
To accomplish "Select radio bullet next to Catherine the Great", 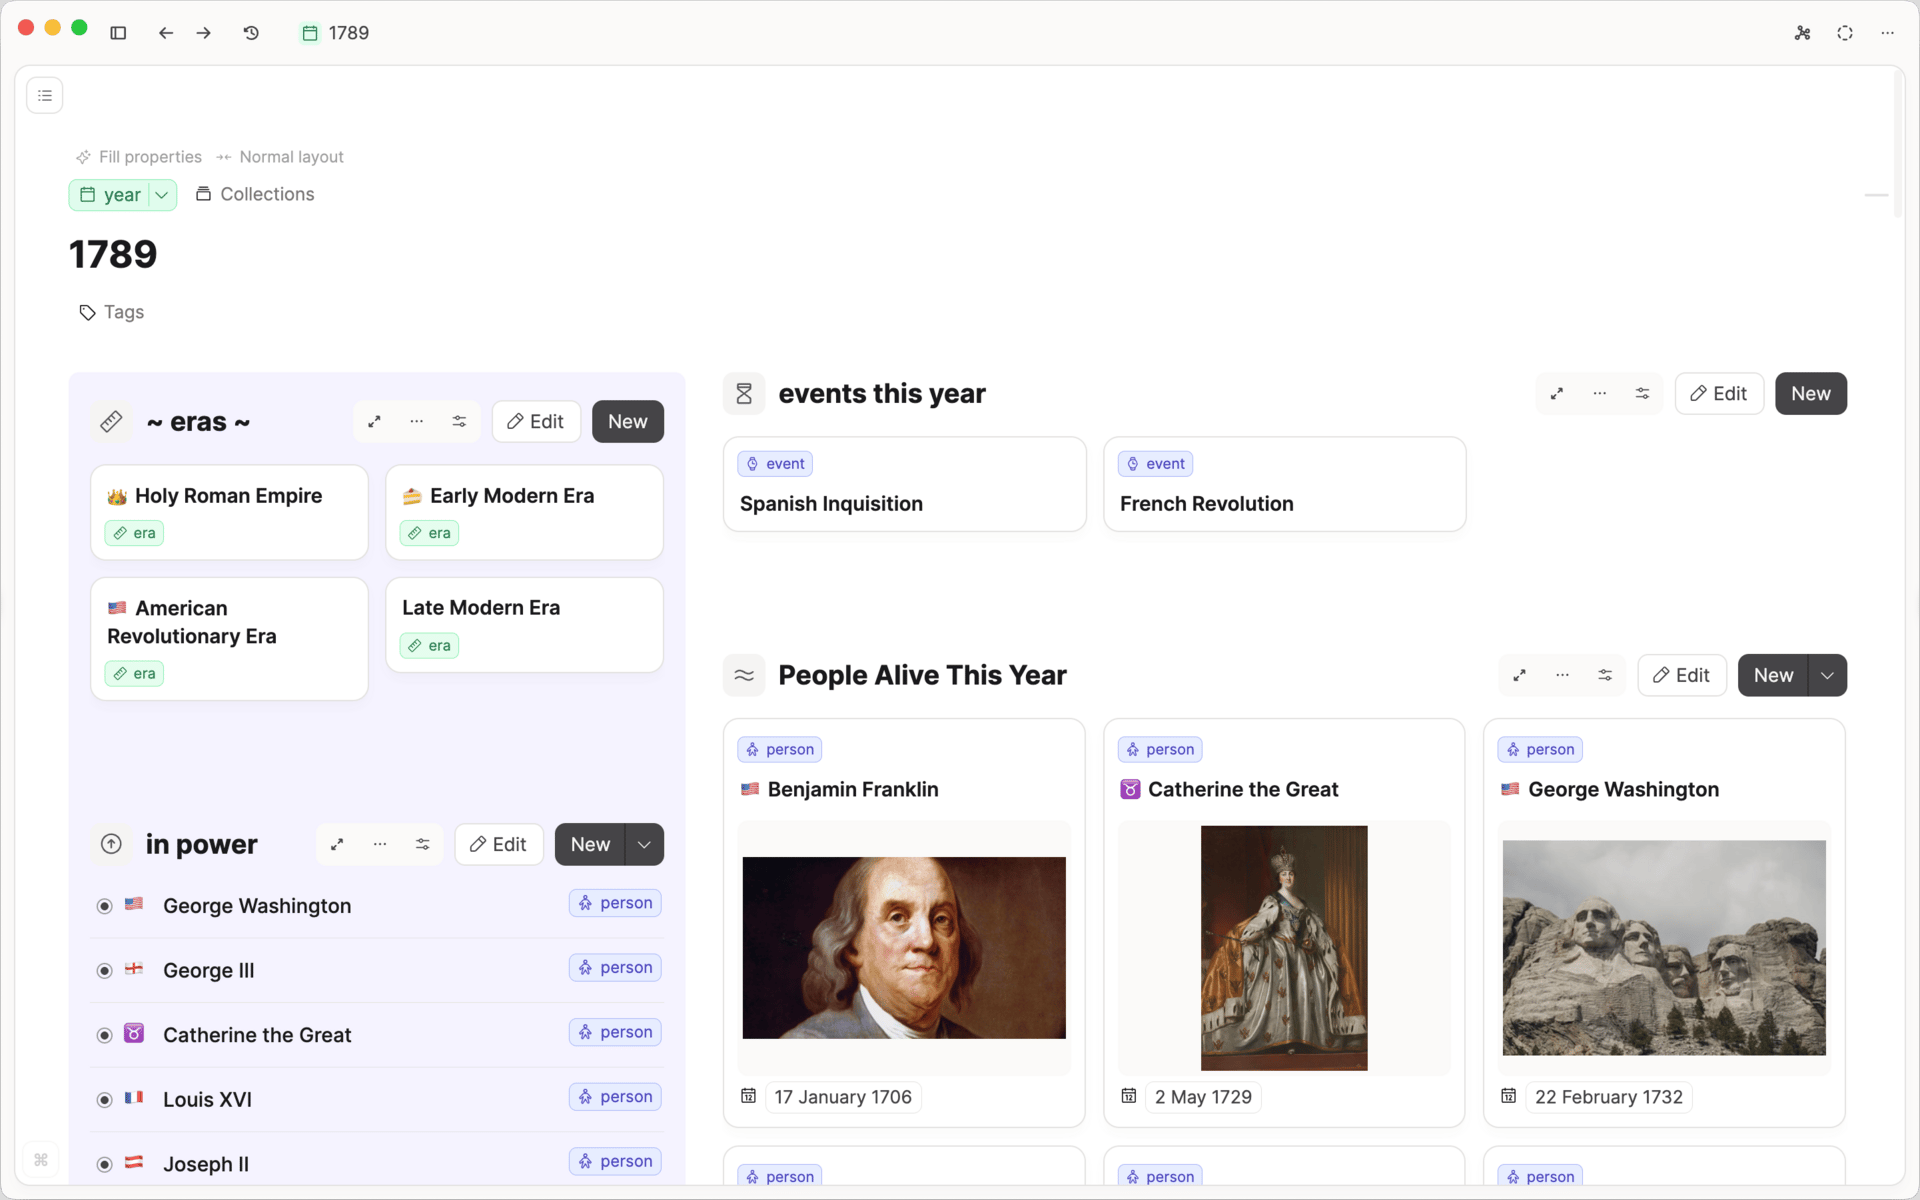I will (104, 1035).
